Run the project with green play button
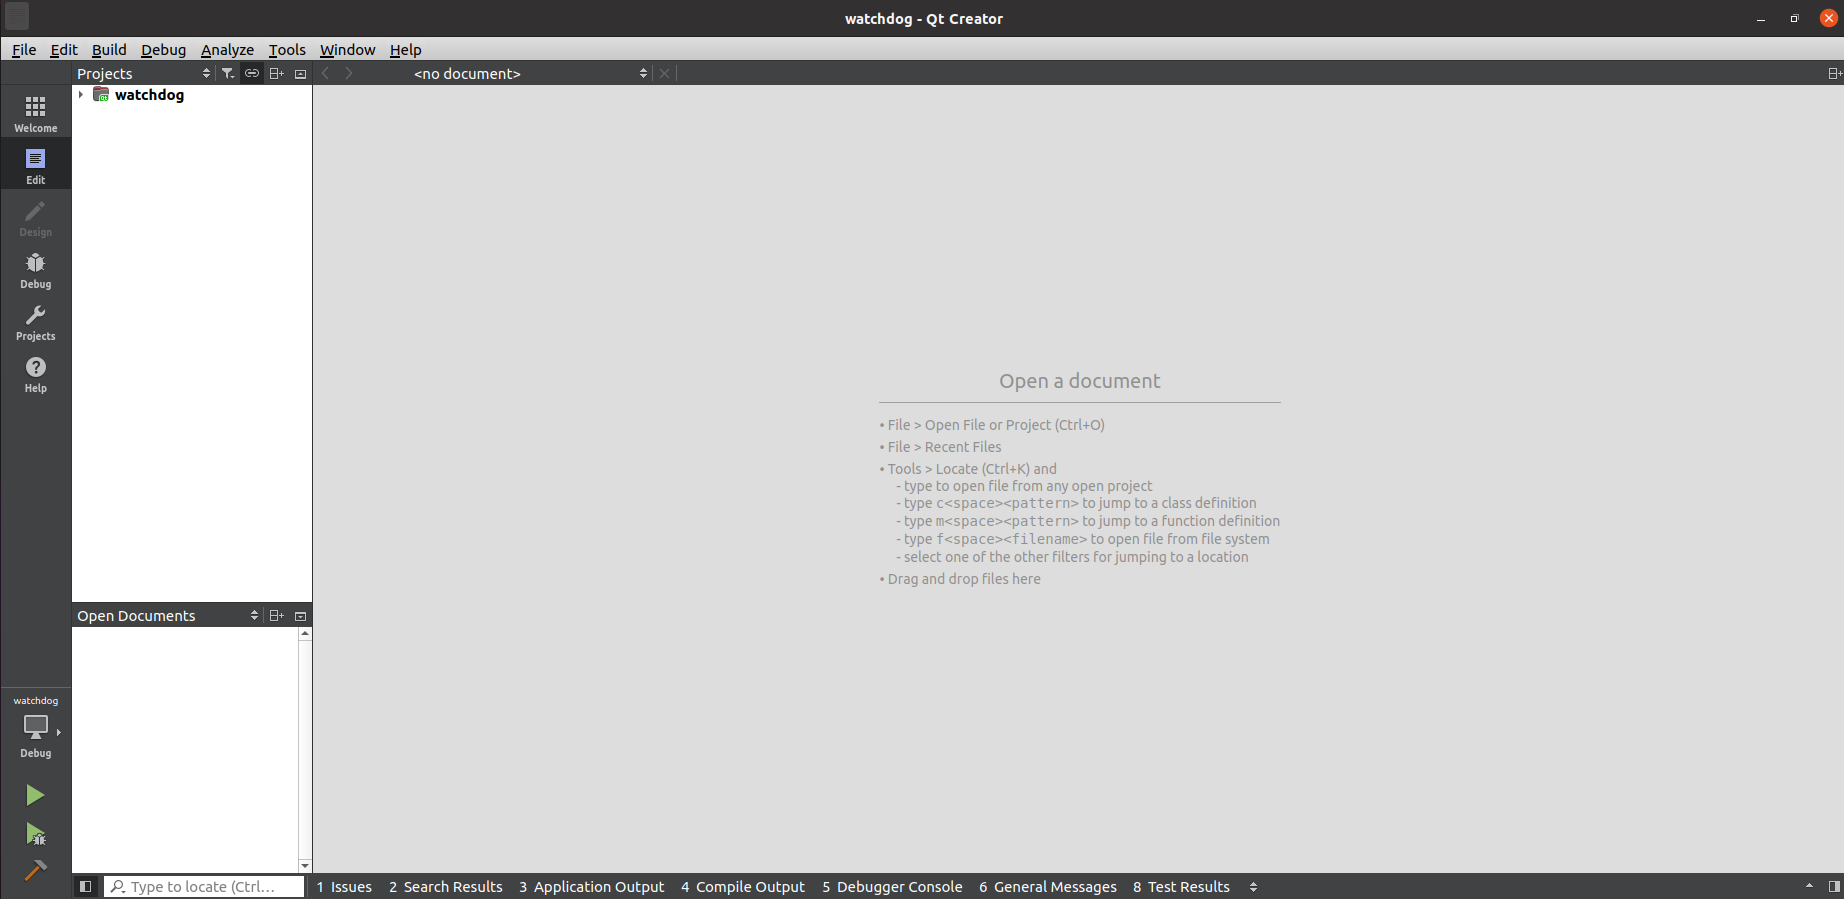This screenshot has height=899, width=1844. pyautogui.click(x=35, y=795)
